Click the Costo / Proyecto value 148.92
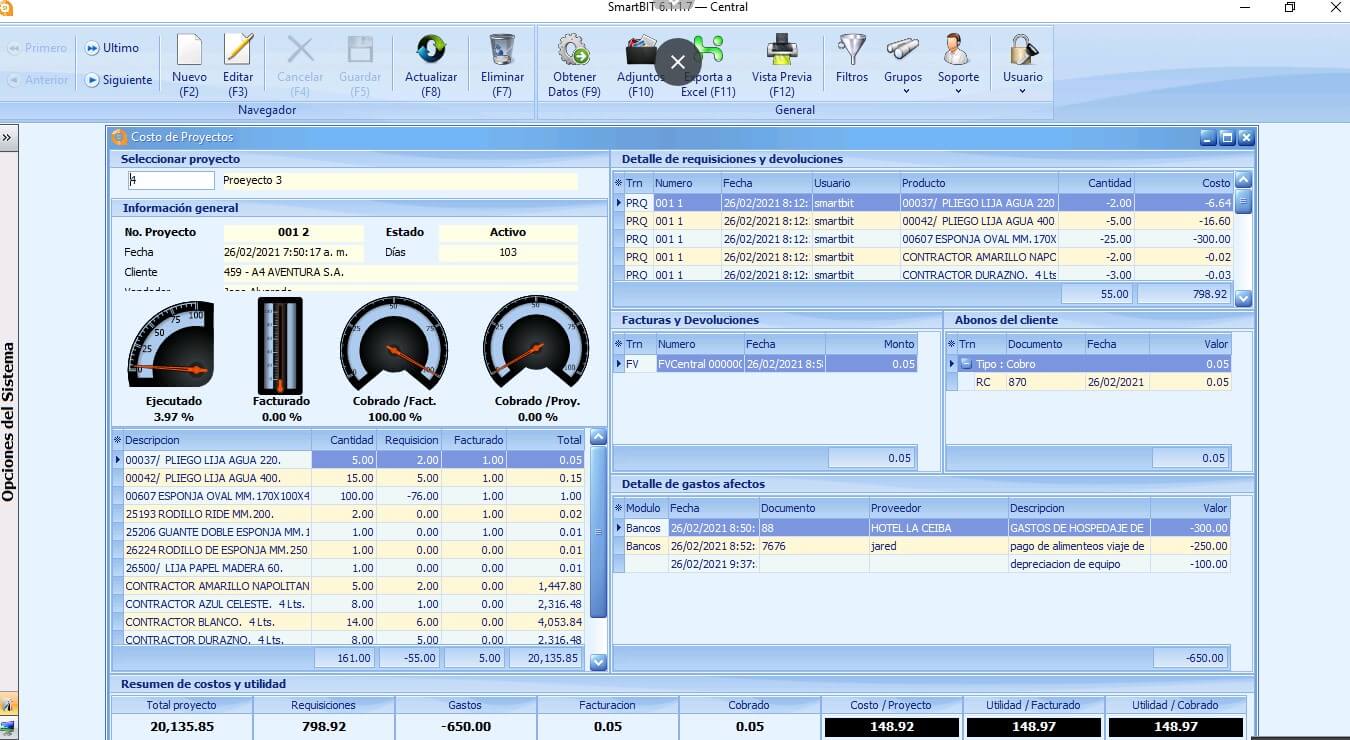Screen dimensions: 1350x740 point(892,727)
